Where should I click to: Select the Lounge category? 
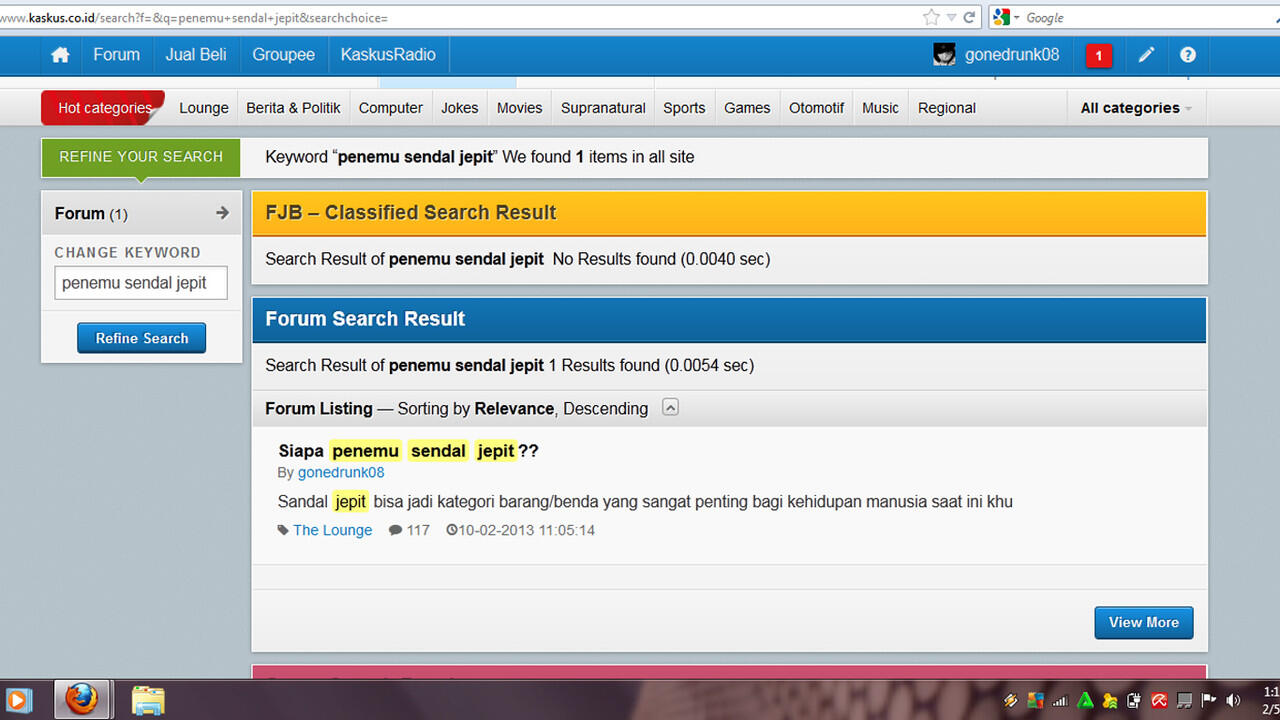pyautogui.click(x=204, y=108)
